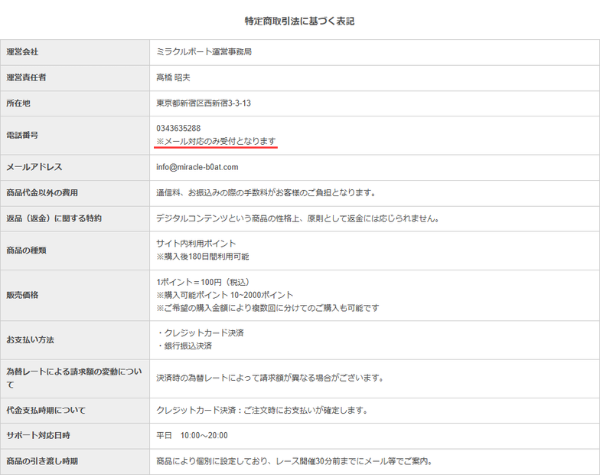Viewport: 600px width, 475px height.
Task: Click the note ※メール対応のみ受付となります
Action: point(216,141)
